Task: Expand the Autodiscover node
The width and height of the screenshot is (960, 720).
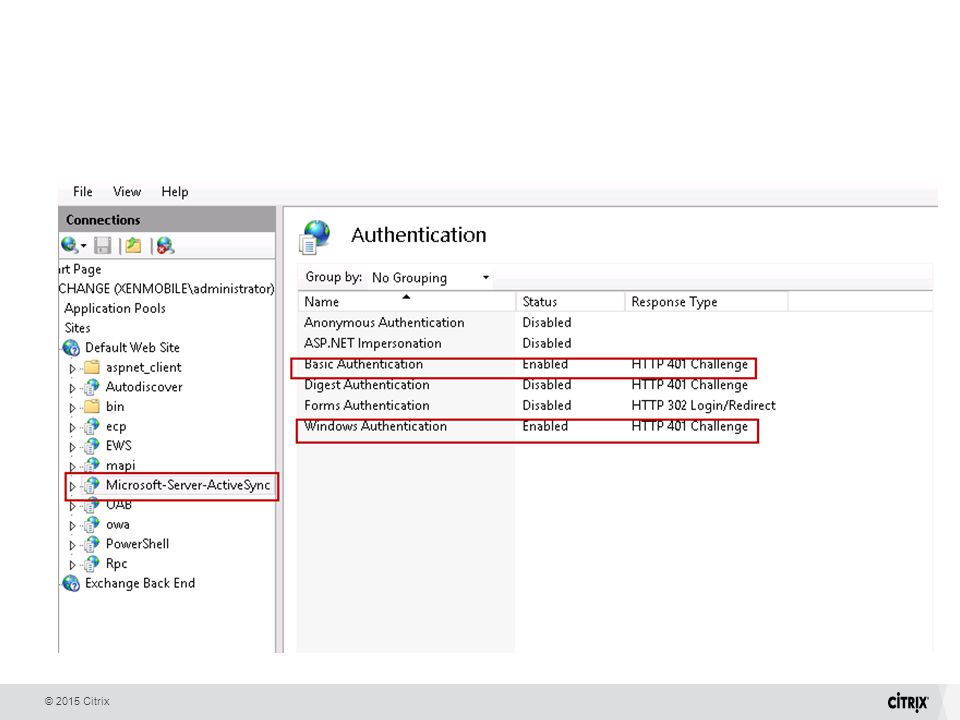Action: point(72,388)
